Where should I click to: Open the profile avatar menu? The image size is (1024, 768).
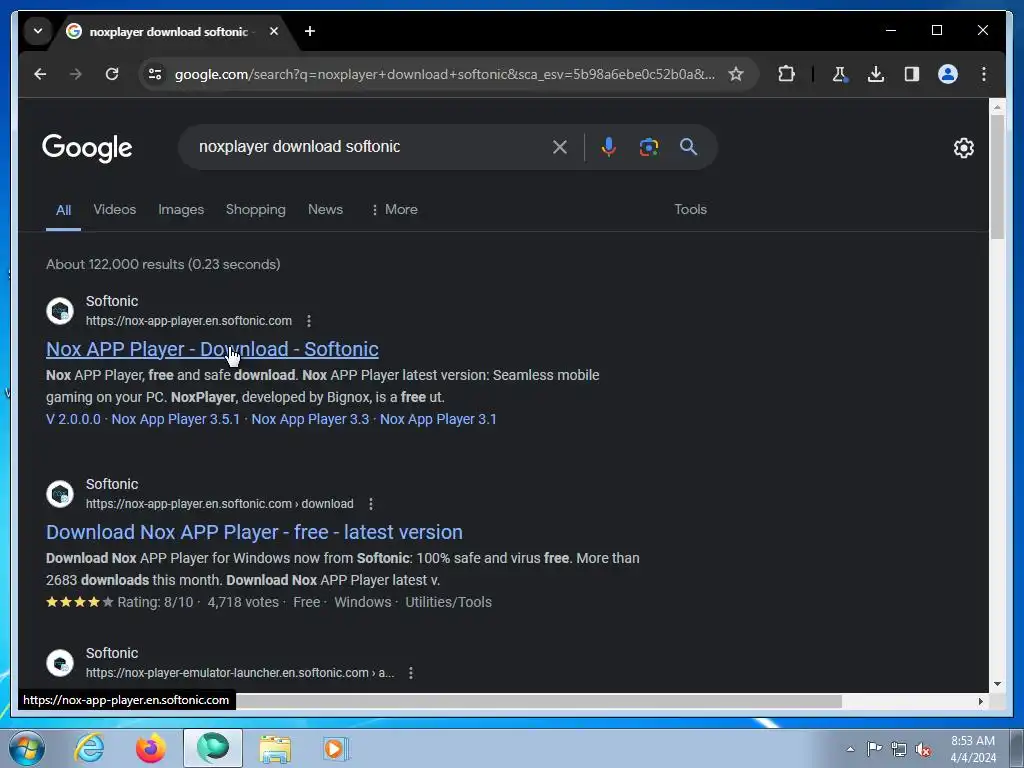[948, 74]
